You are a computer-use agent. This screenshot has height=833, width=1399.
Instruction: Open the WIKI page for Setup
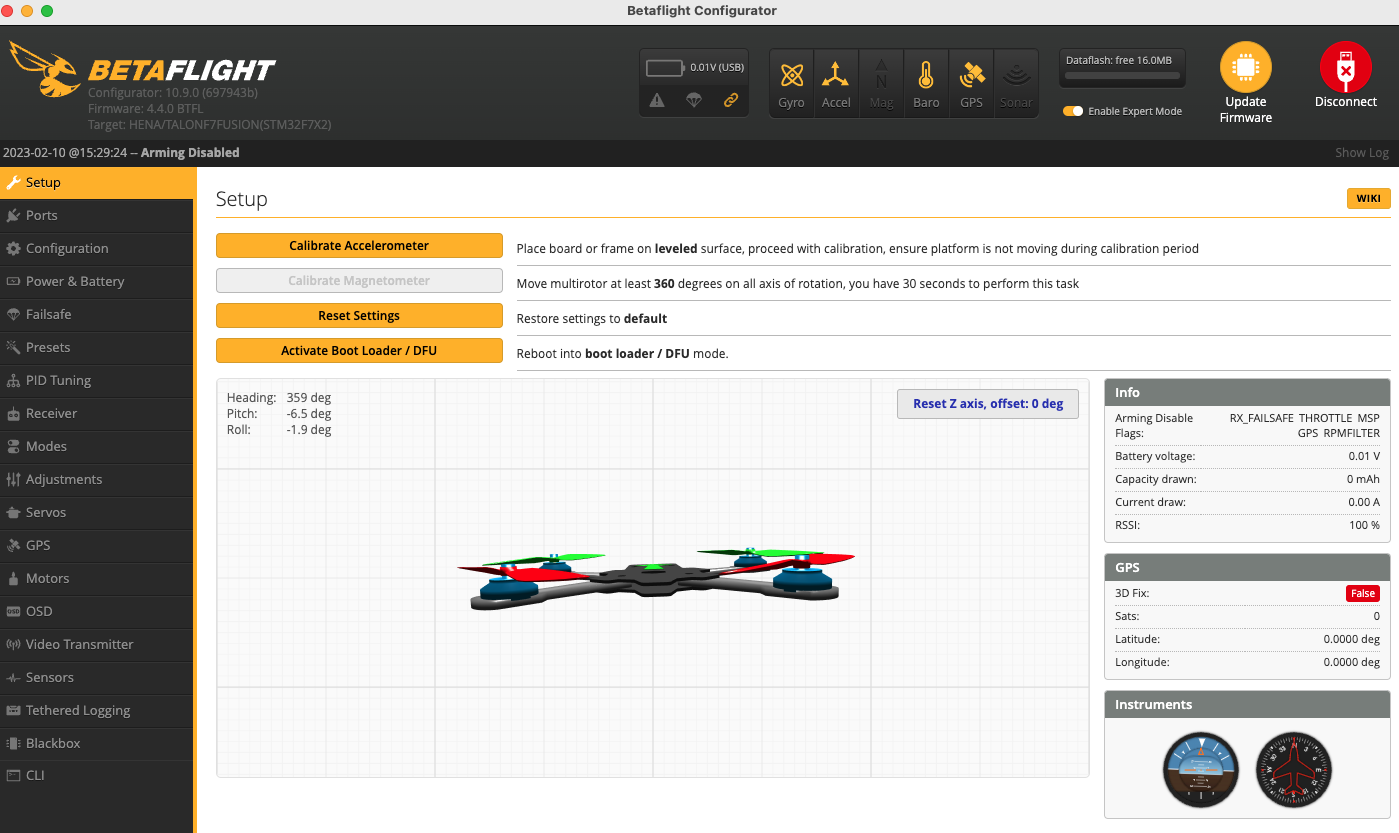[x=1367, y=198]
